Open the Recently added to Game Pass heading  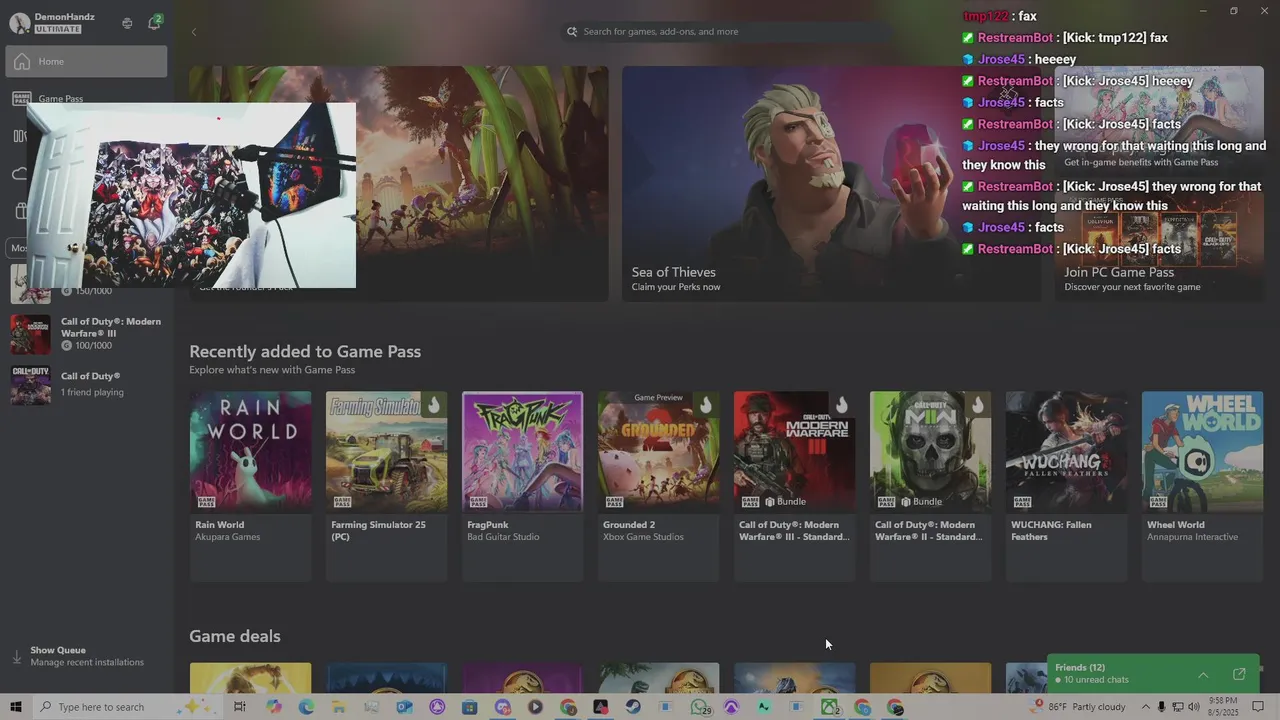click(x=305, y=351)
